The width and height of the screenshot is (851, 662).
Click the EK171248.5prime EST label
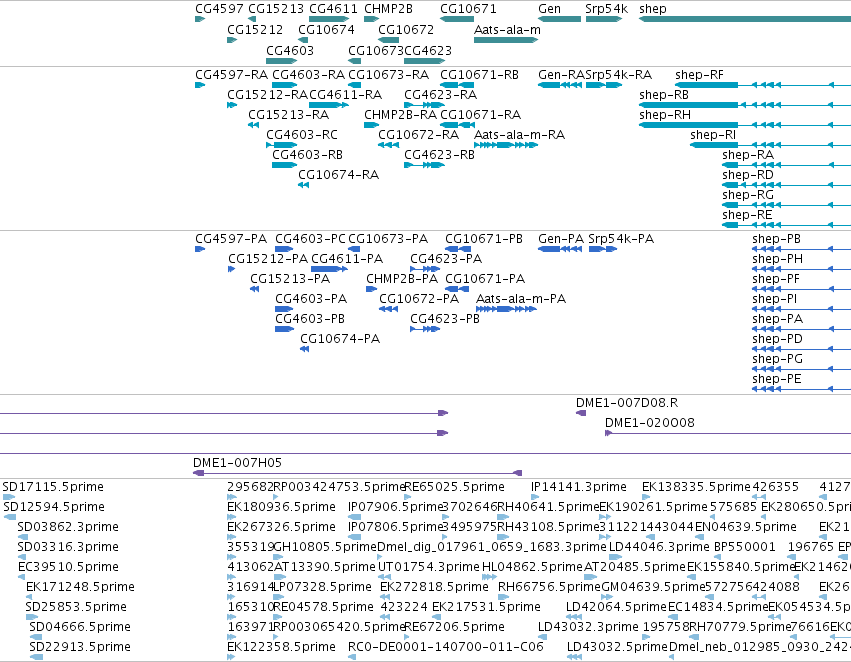pos(80,587)
